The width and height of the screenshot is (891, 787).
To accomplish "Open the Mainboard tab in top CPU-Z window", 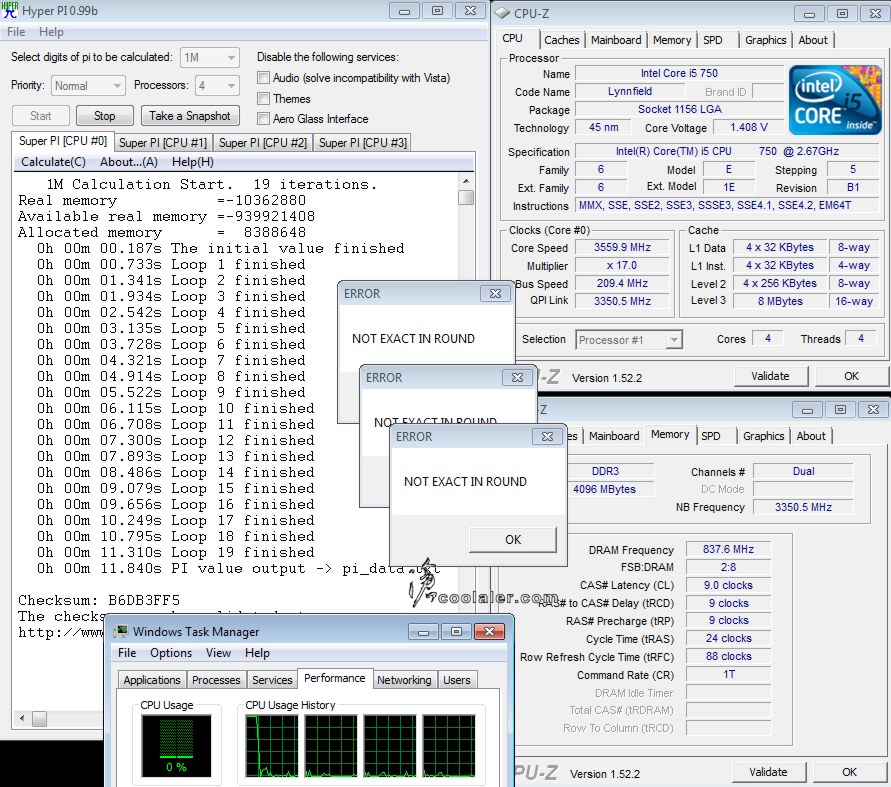I will pos(616,40).
